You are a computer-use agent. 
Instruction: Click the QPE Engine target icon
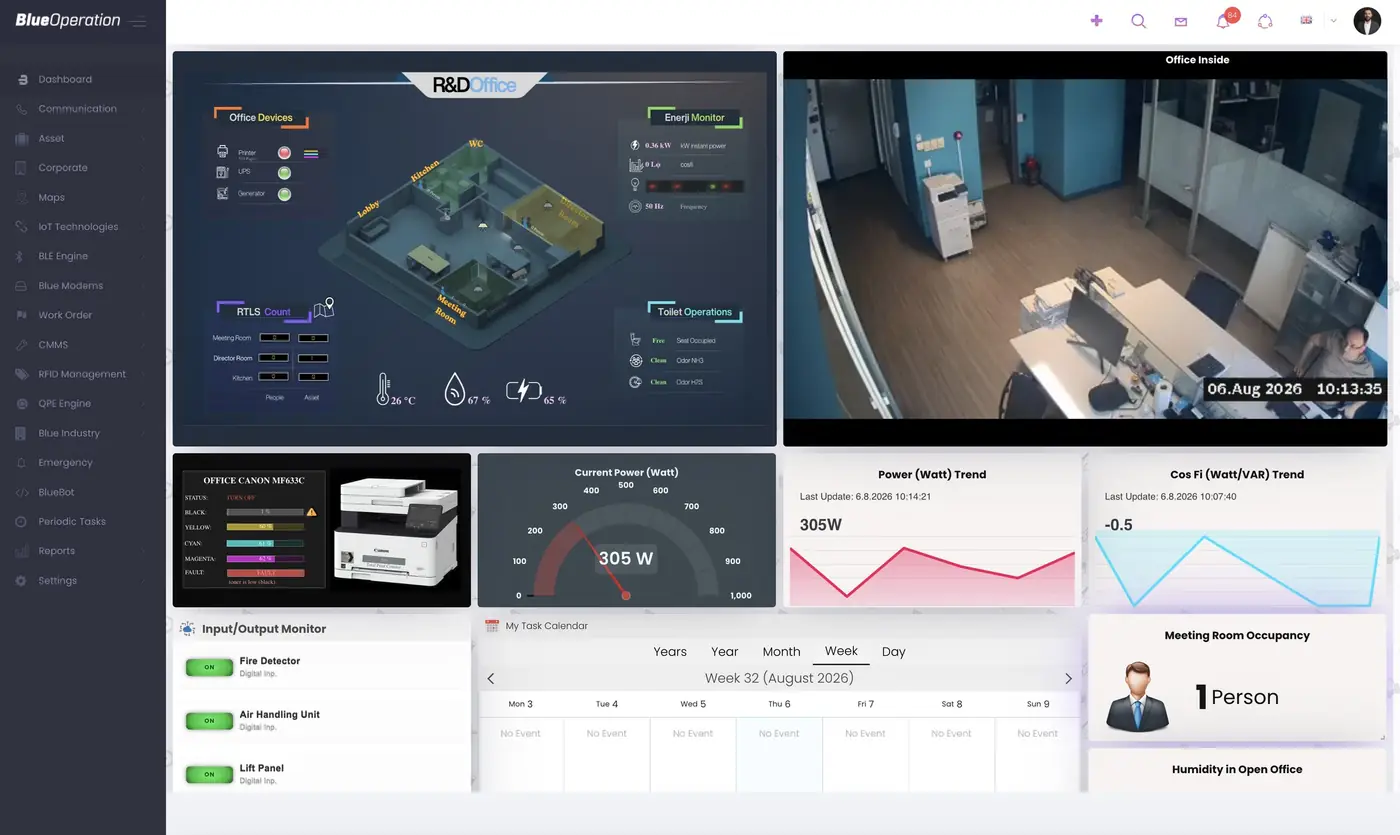pyautogui.click(x=20, y=404)
